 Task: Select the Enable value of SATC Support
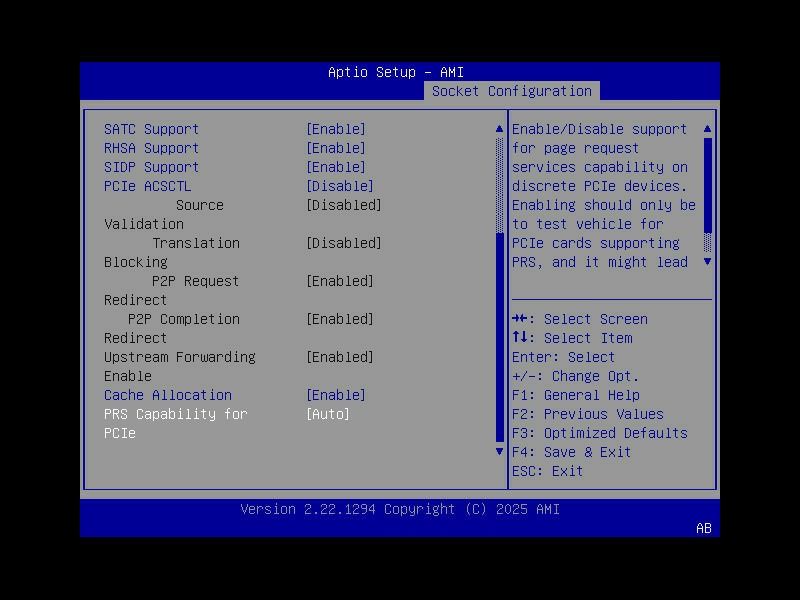point(336,128)
